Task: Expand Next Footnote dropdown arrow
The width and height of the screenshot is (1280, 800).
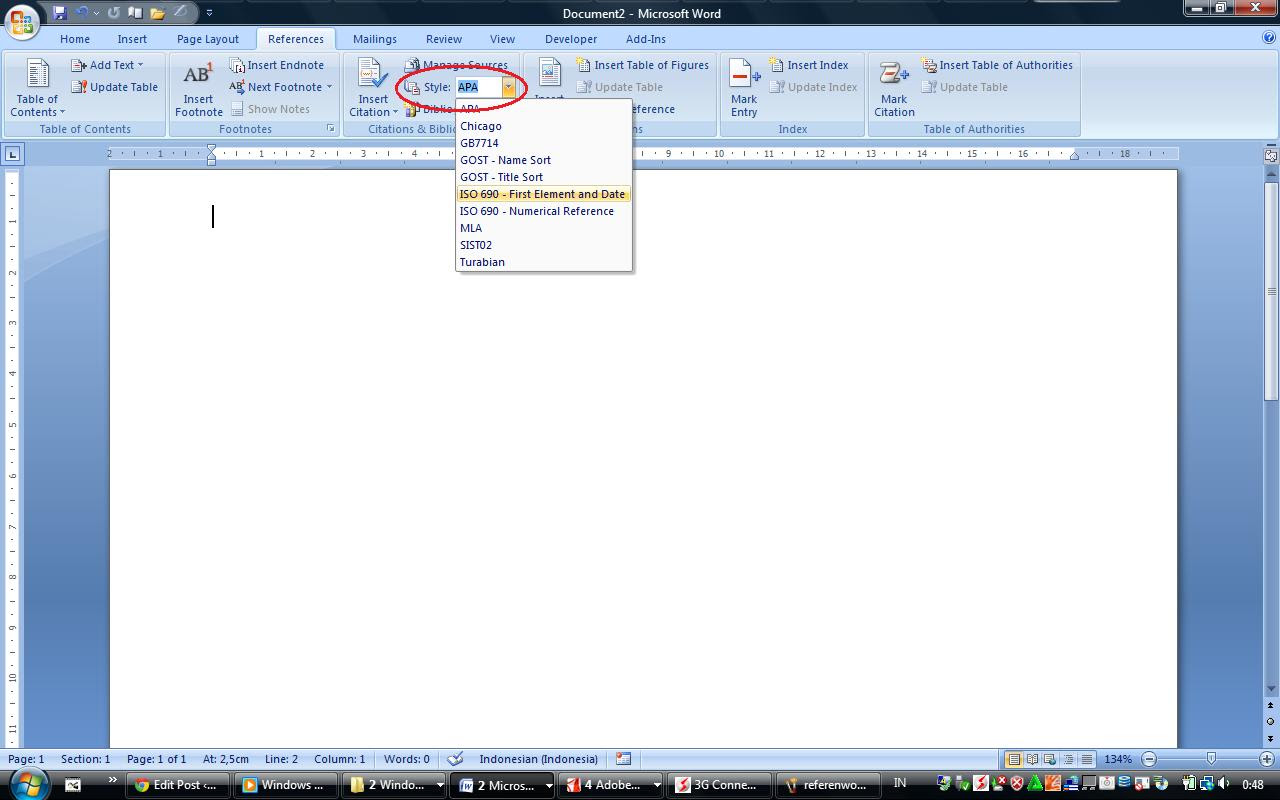Action: tap(329, 87)
